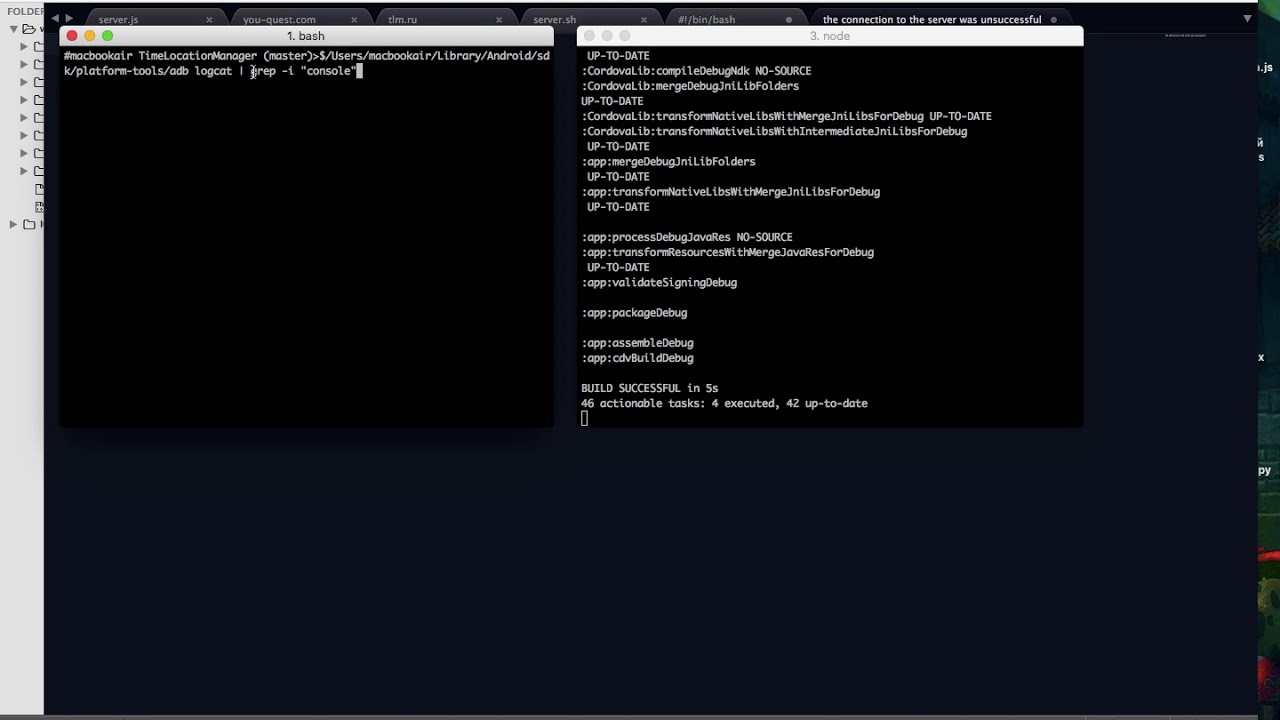The width and height of the screenshot is (1280, 720).
Task: Go to next tab with right arrow
Action: [x=69, y=19]
